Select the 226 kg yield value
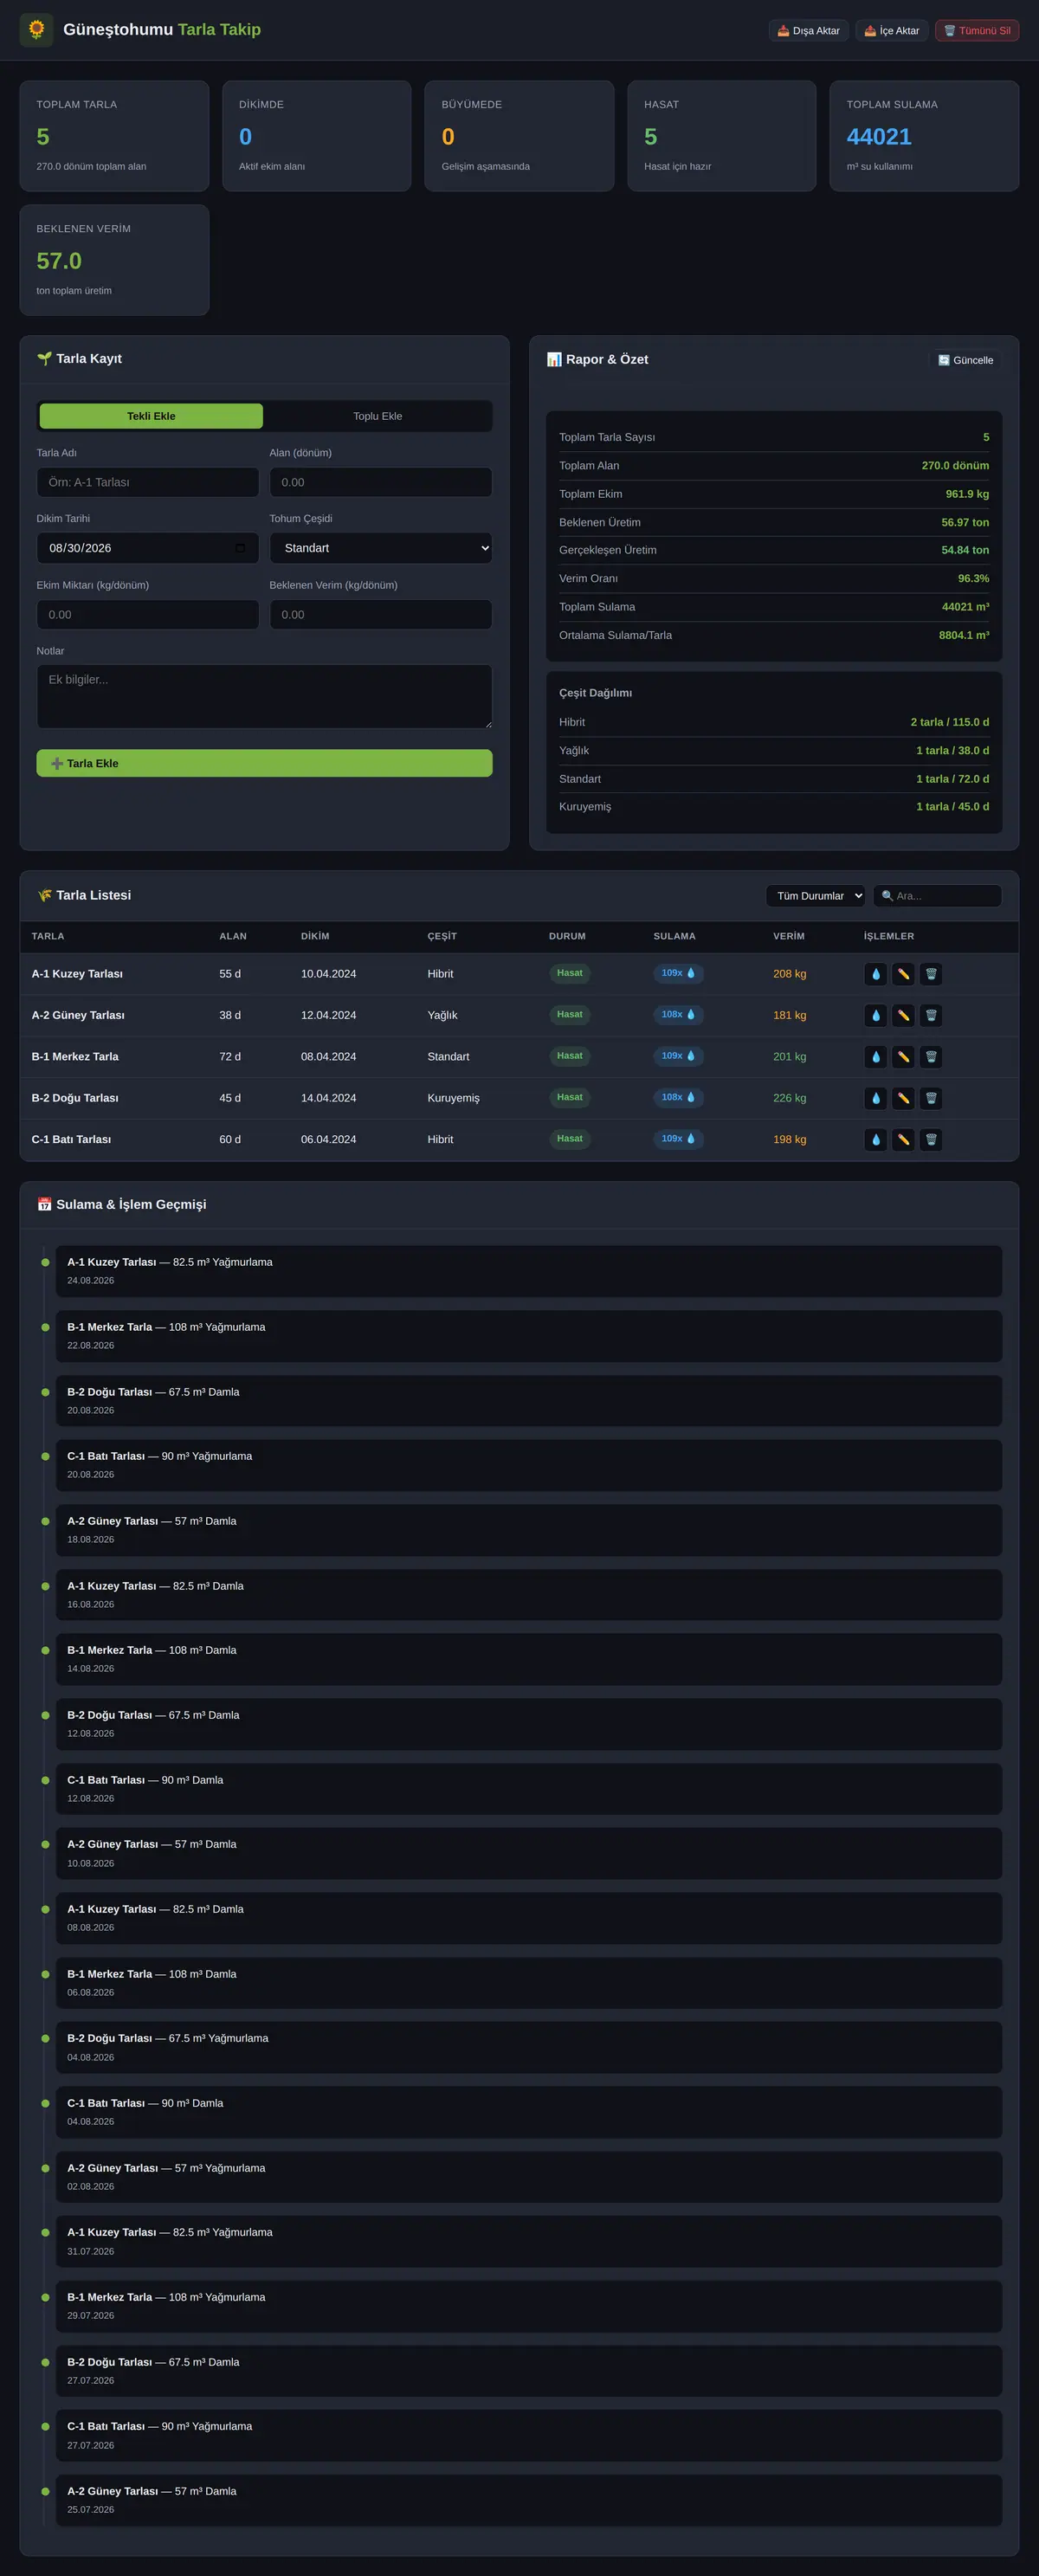 click(x=790, y=1098)
